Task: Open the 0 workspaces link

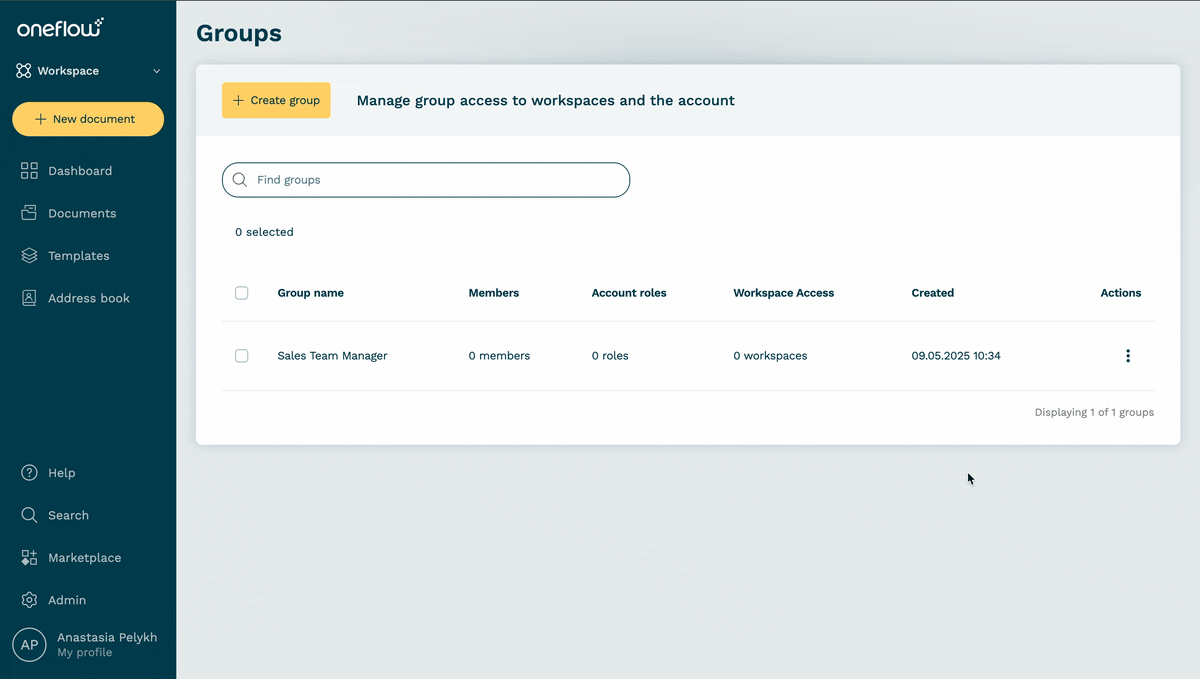Action: pyautogui.click(x=770, y=355)
